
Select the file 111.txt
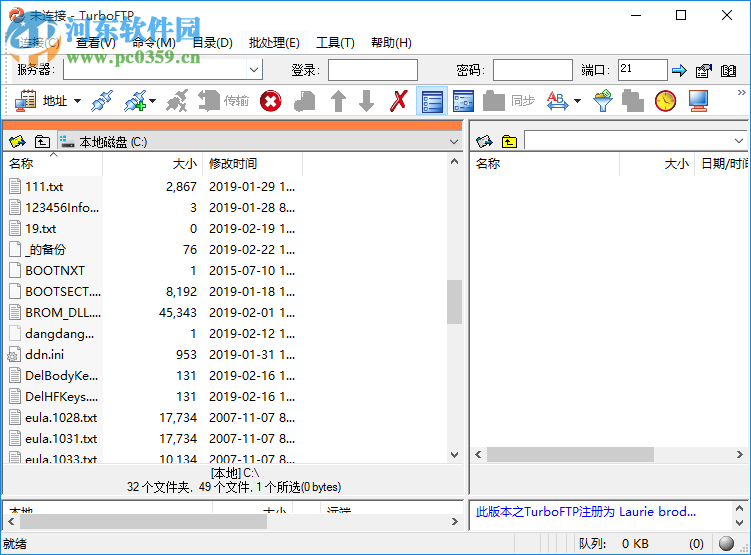(44, 187)
